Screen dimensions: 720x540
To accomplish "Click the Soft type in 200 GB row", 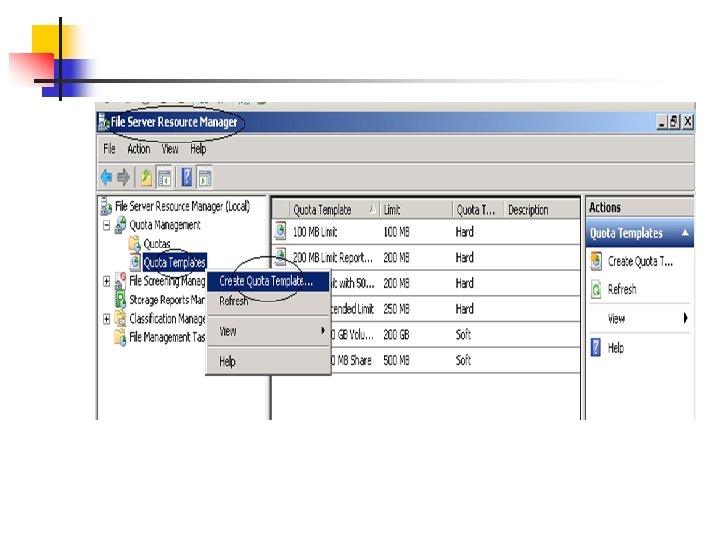I will click(463, 335).
